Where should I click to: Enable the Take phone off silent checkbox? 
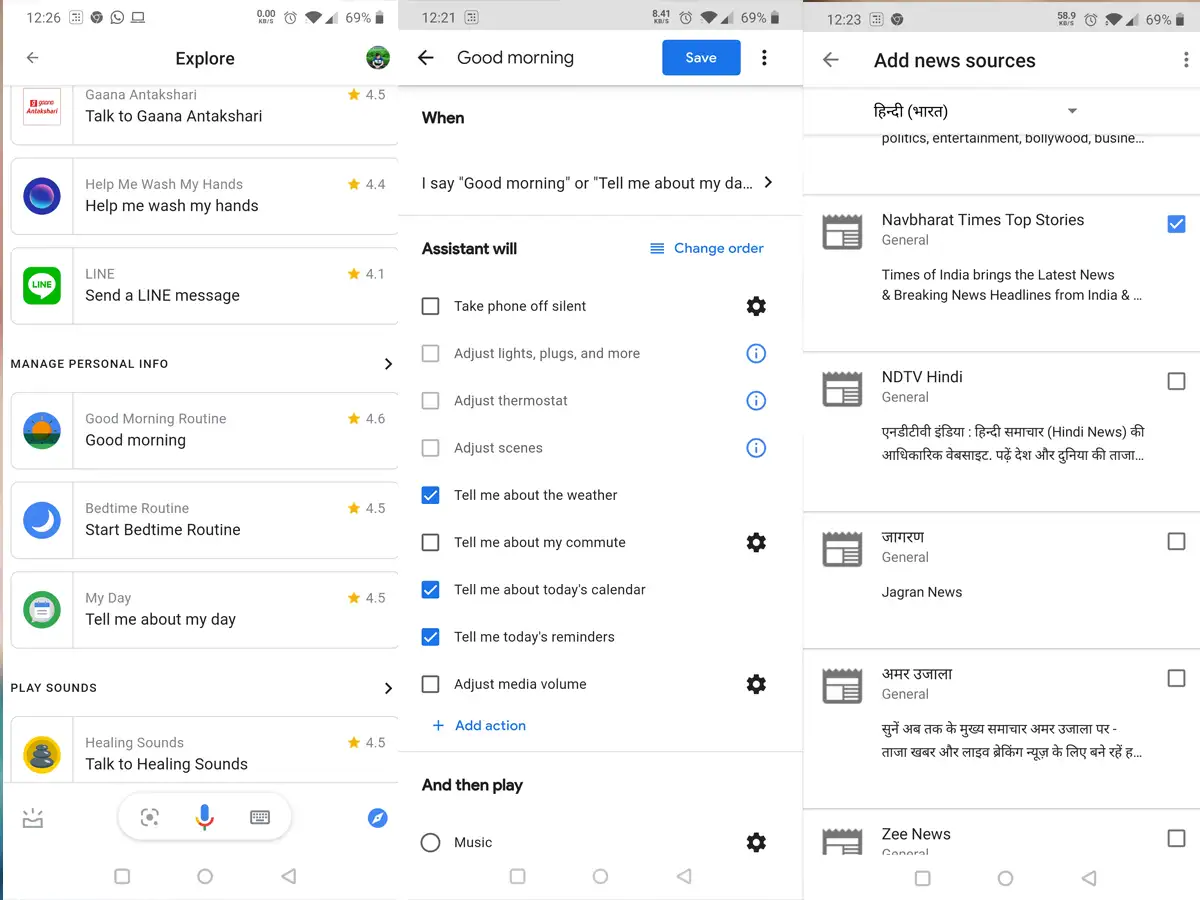431,306
